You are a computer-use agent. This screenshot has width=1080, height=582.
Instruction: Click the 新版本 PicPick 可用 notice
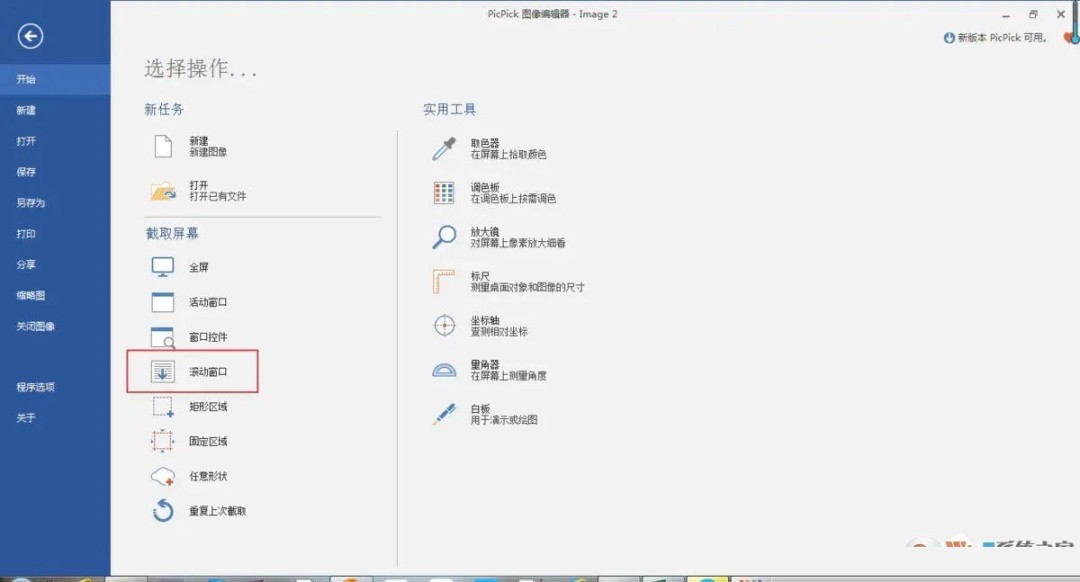1002,38
